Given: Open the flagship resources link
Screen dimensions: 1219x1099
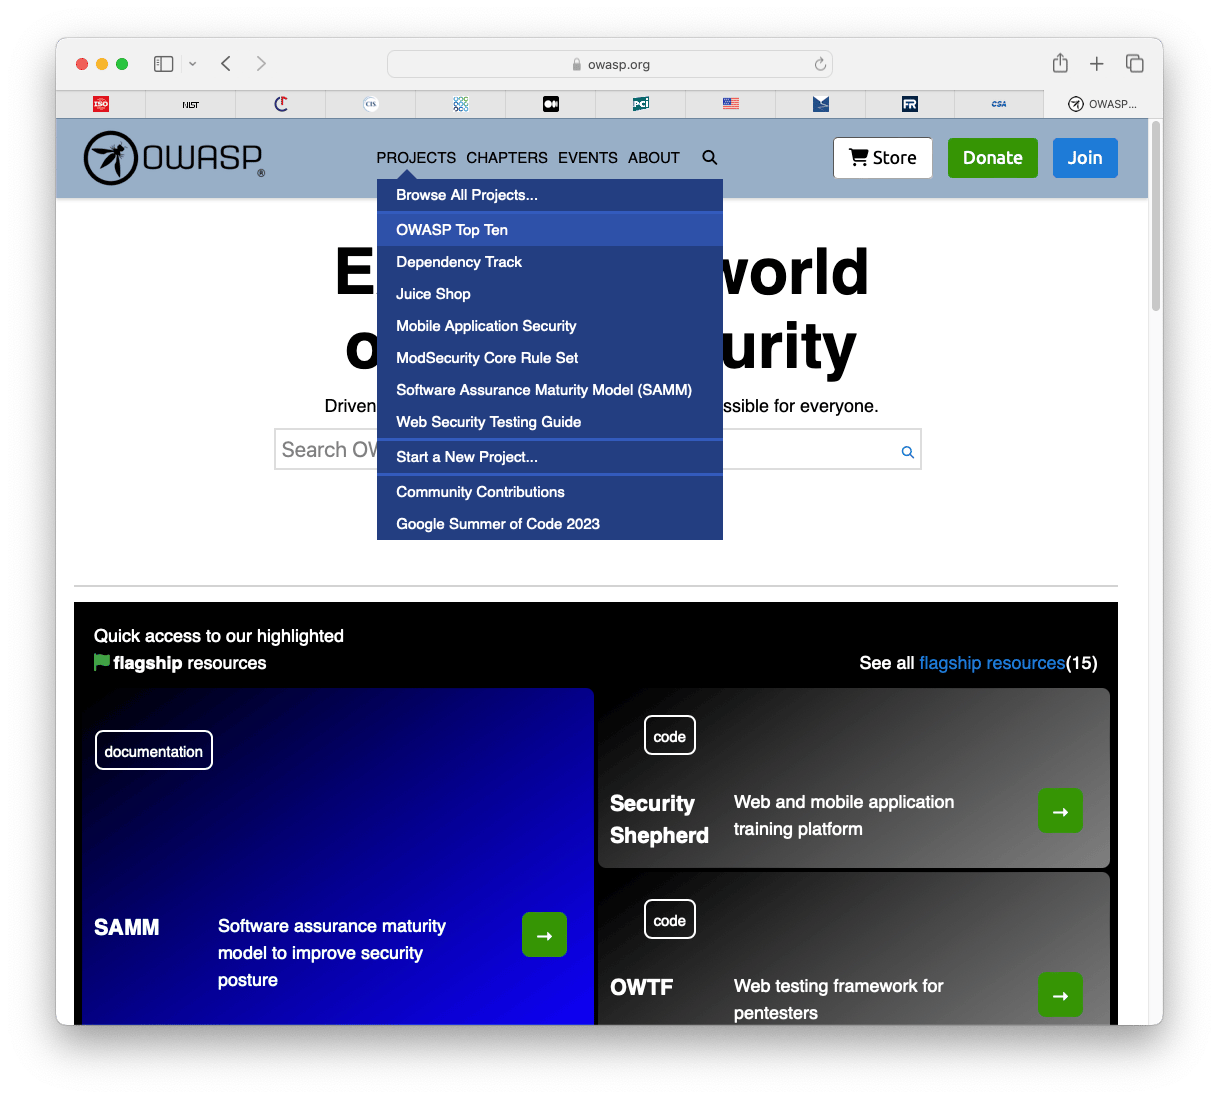Looking at the screenshot, I should pyautogui.click(x=992, y=663).
